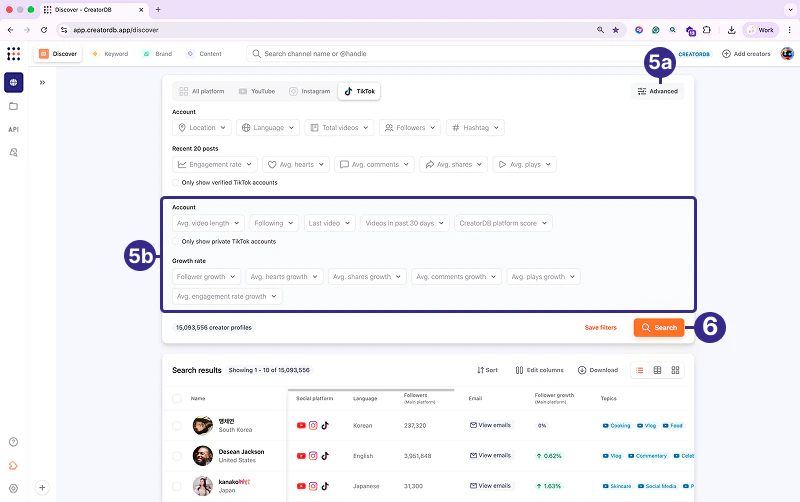
Task: Check the kanako row box
Action: click(x=177, y=486)
